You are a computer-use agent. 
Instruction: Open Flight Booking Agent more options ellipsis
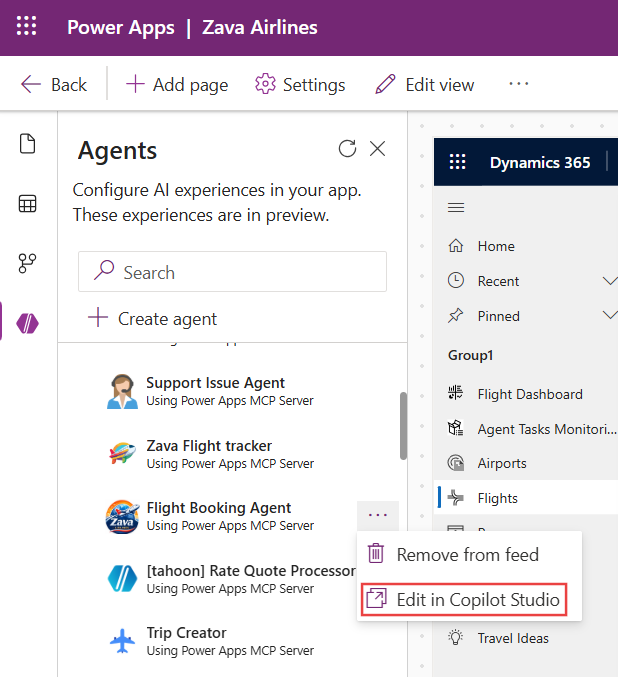coord(378,516)
